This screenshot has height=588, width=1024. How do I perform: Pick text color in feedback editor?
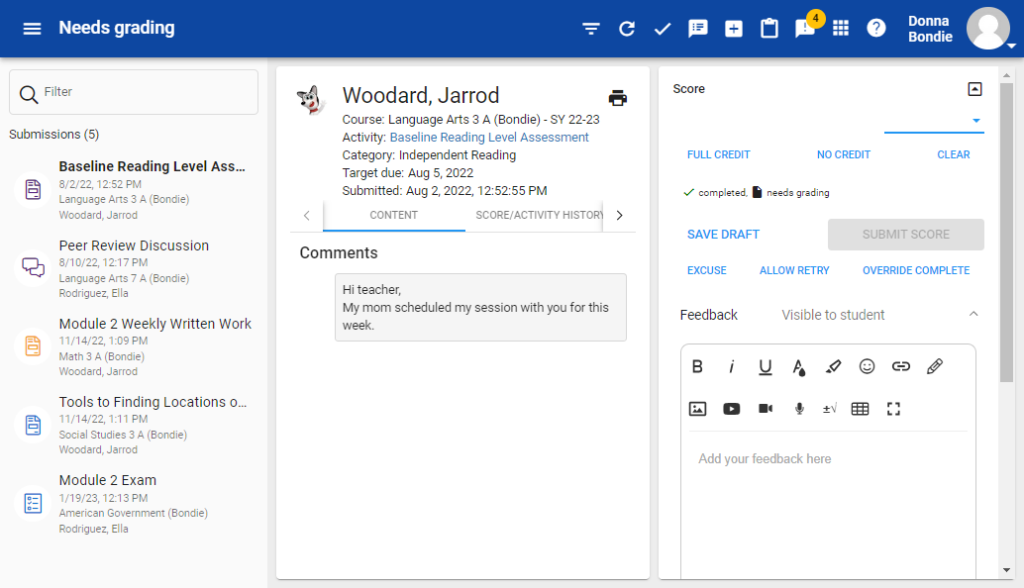pos(798,367)
